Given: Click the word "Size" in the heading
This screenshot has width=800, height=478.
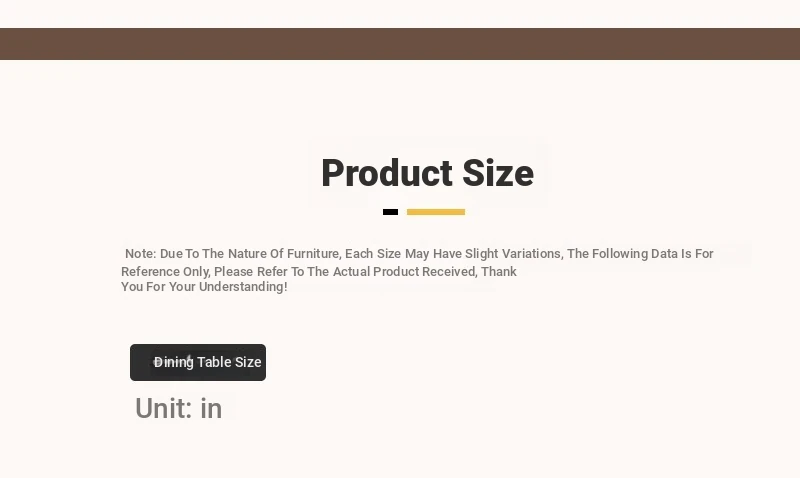Looking at the screenshot, I should 498,173.
